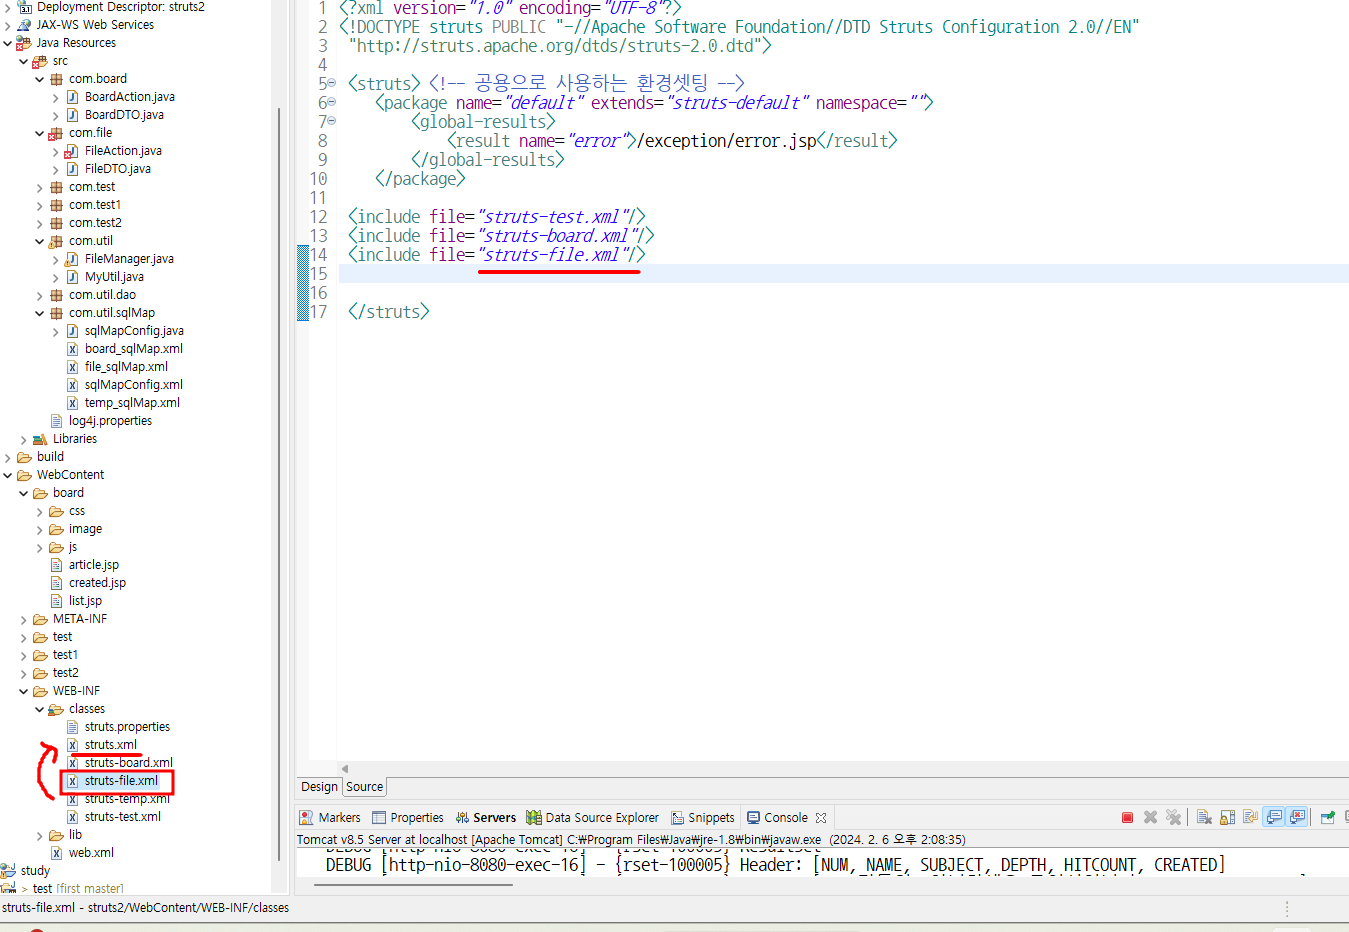Terminate the running Tomcat server
Viewport: 1349px width, 932px height.
(x=1127, y=817)
